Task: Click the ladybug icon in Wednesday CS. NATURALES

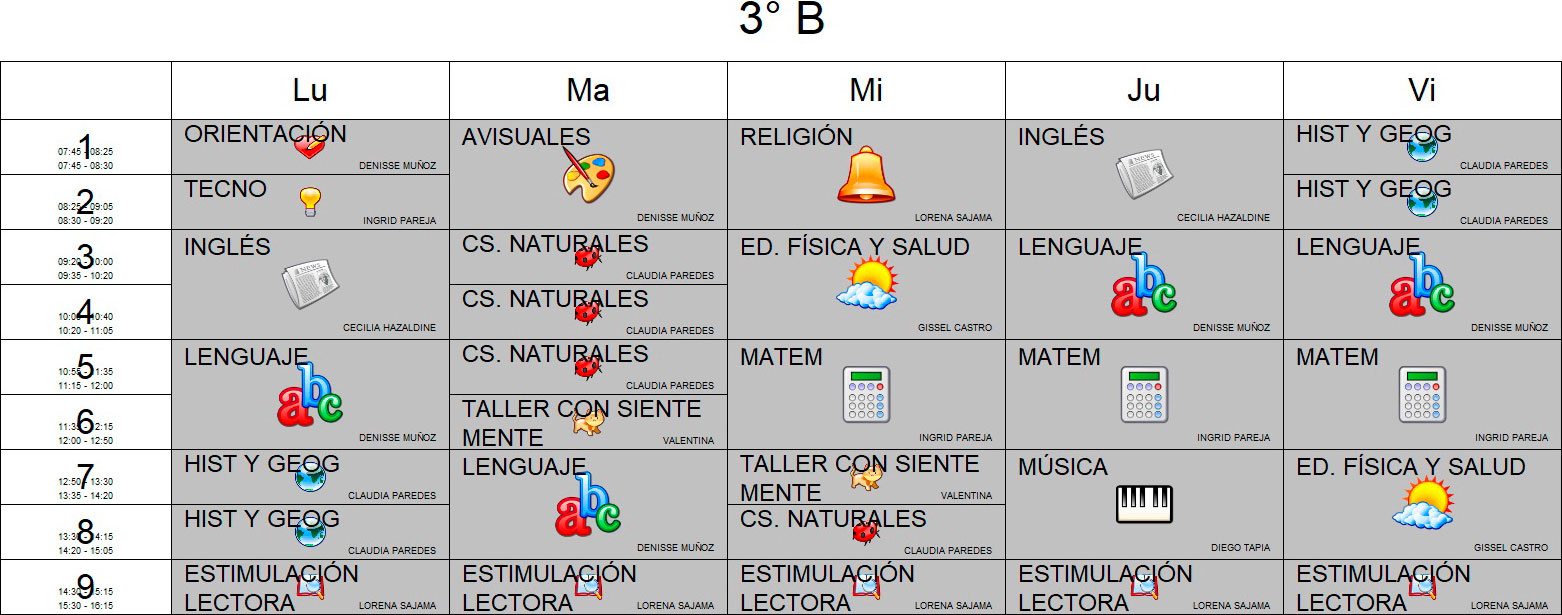Action: pyautogui.click(x=866, y=531)
